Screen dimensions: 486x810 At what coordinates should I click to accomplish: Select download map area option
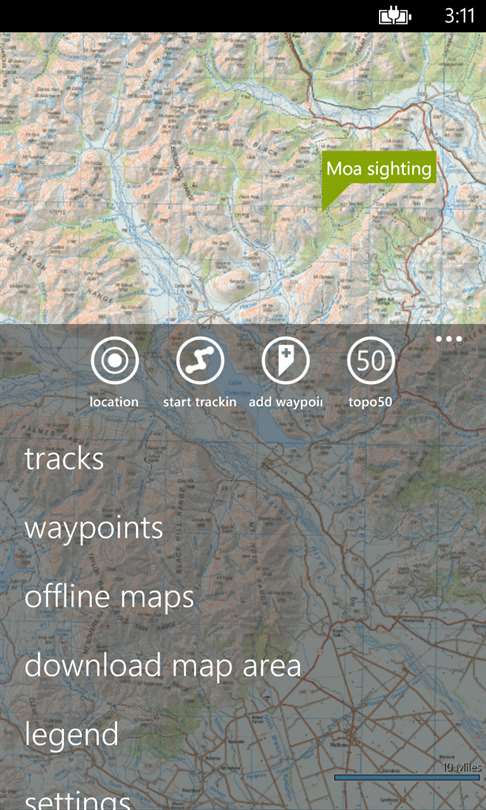tap(163, 664)
